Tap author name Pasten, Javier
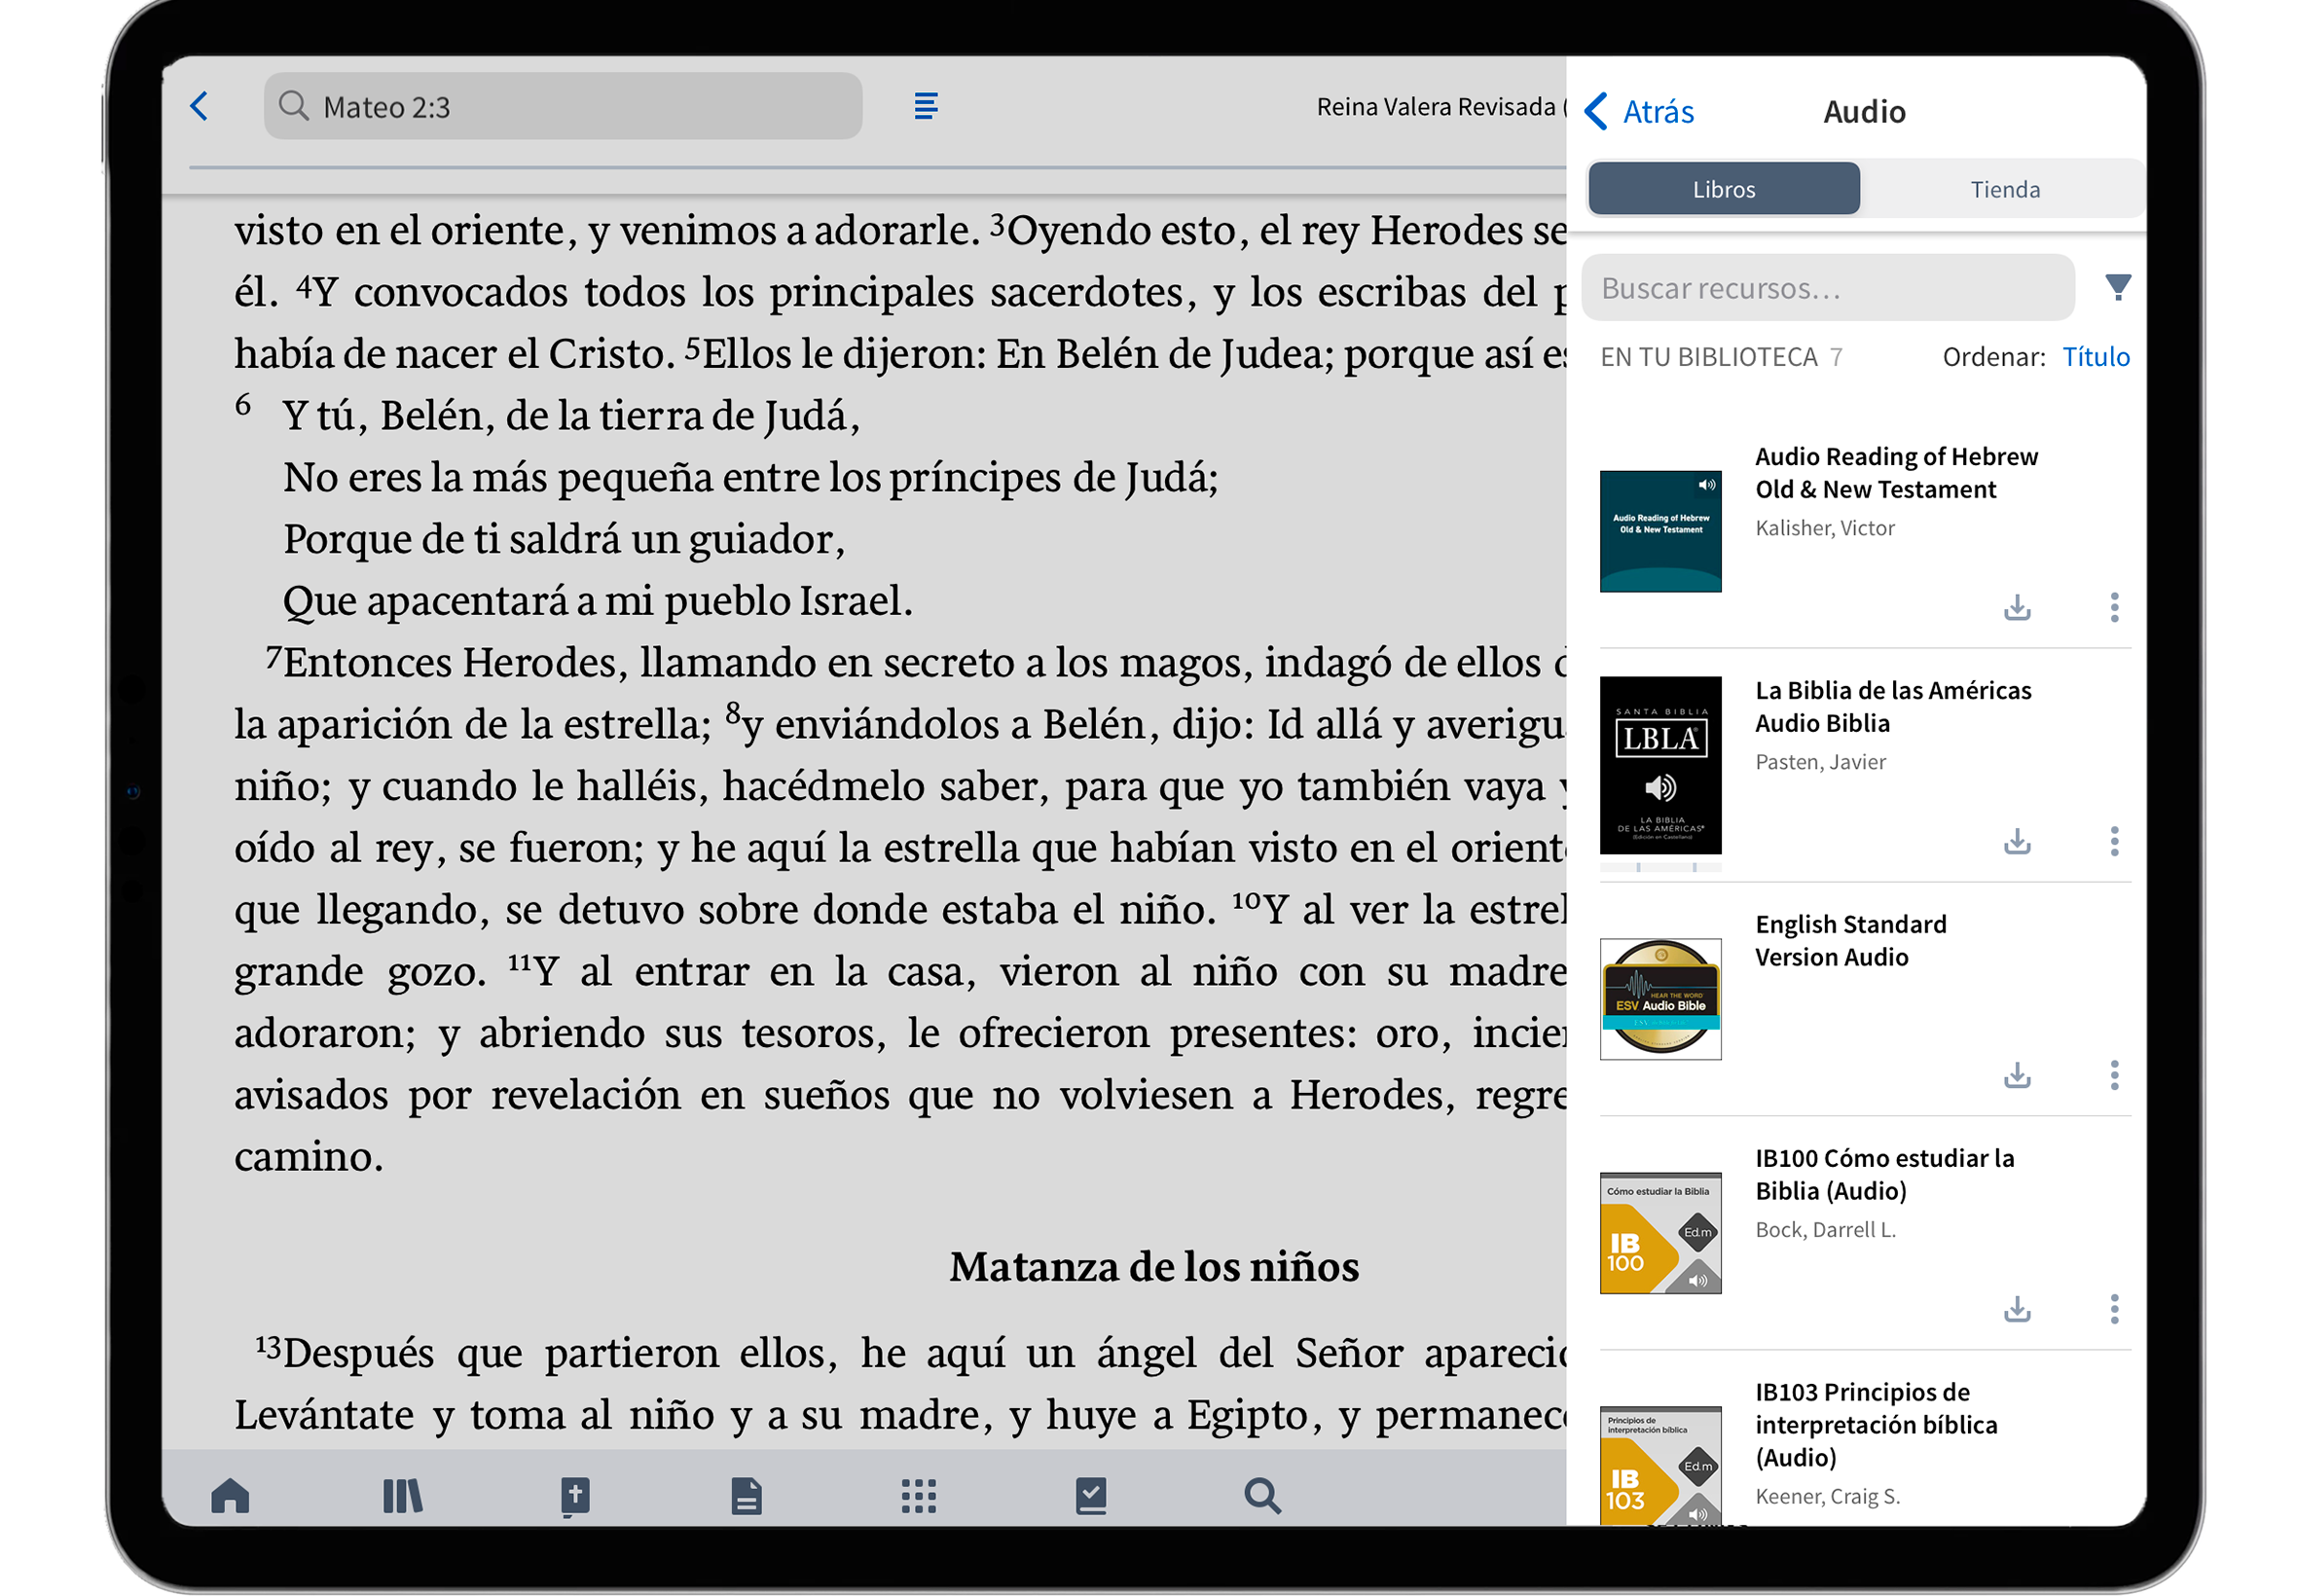Viewport: 2297px width, 1596px height. tap(1820, 762)
